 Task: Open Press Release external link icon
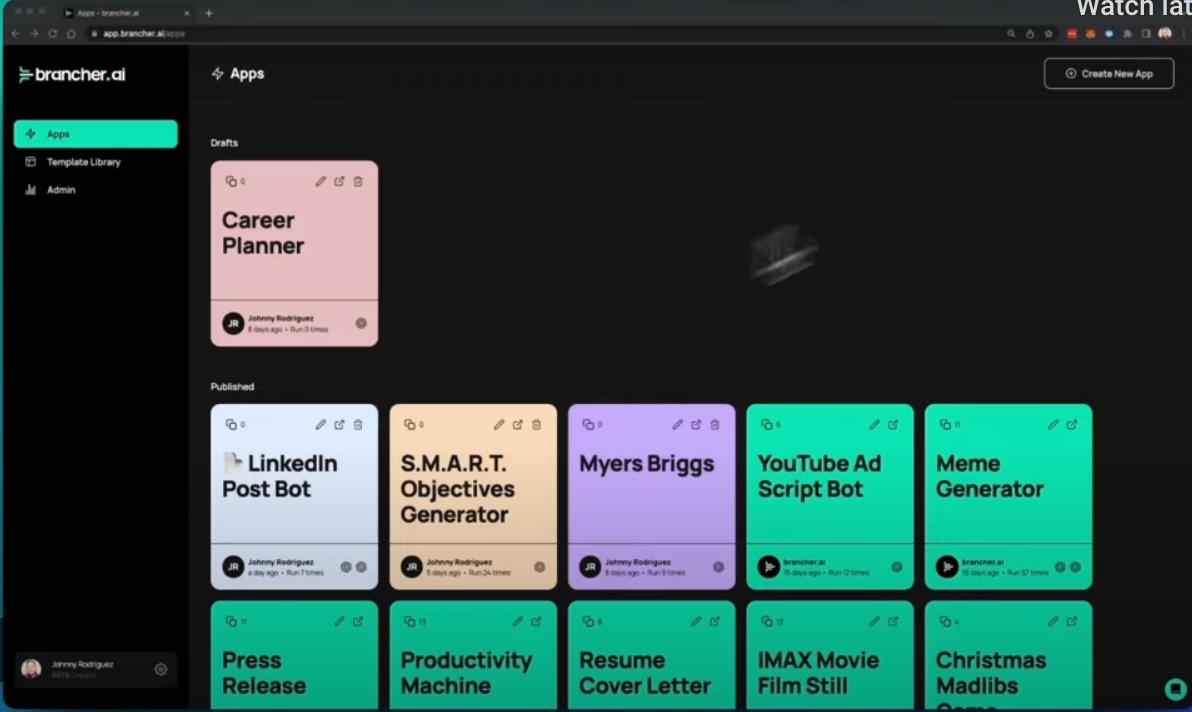358,622
